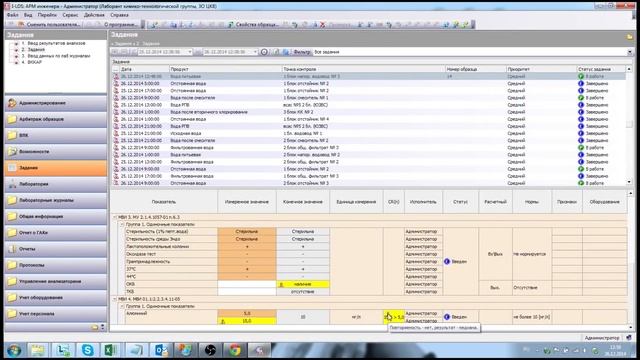Open the end date dropdown

point(255,52)
